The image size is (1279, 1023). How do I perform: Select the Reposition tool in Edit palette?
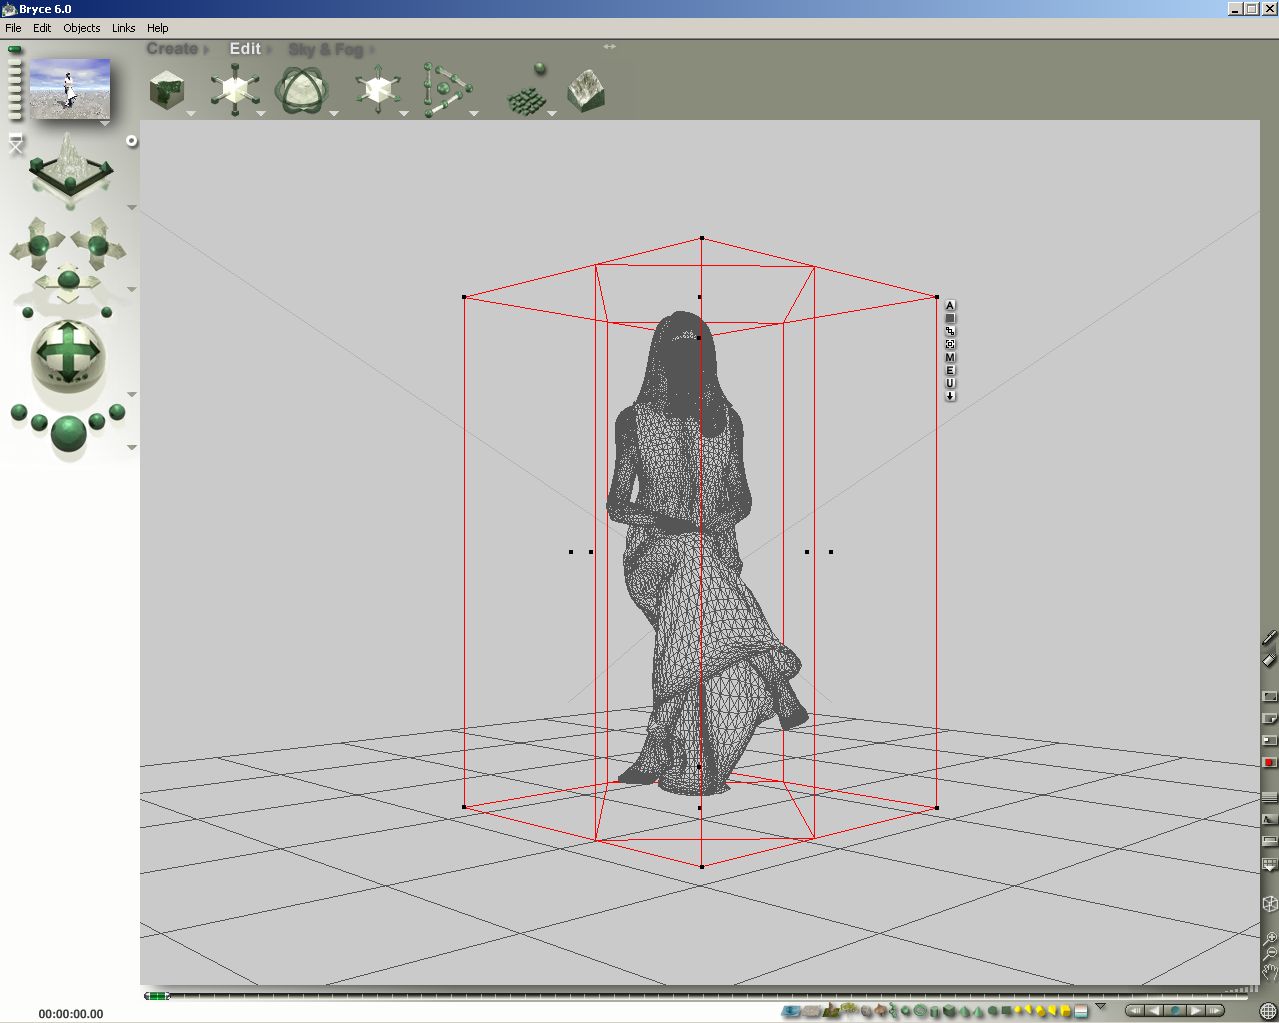(x=377, y=90)
